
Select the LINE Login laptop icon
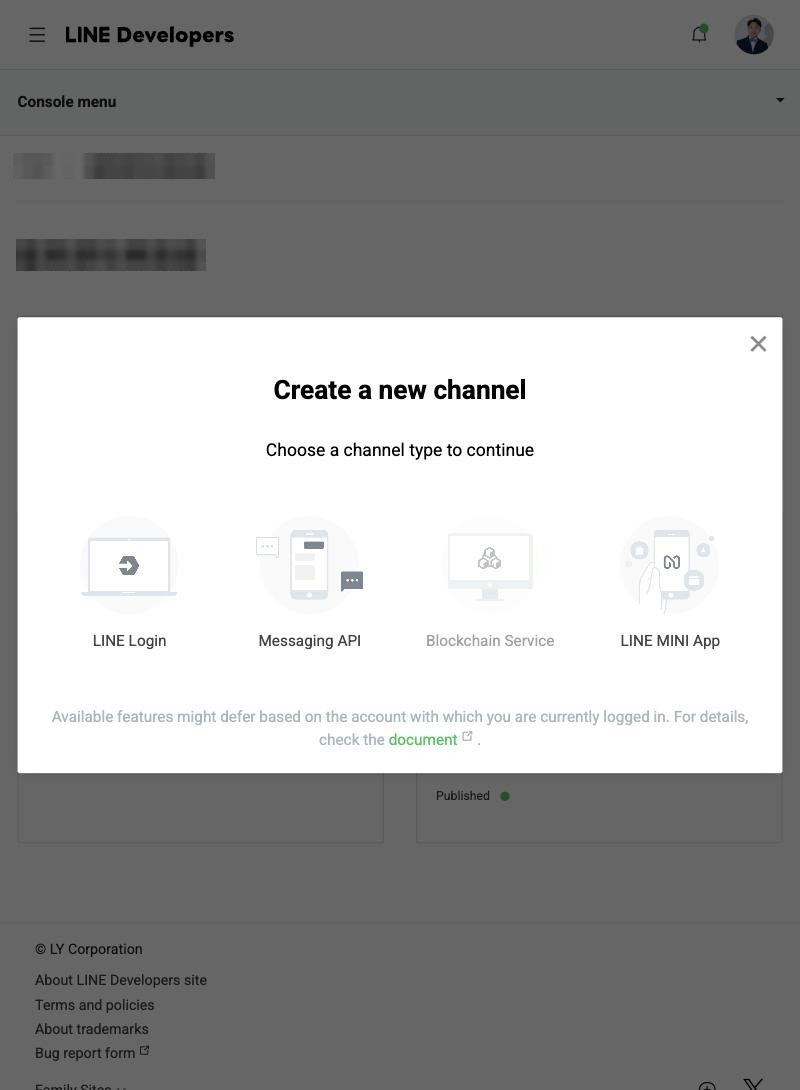tap(129, 564)
